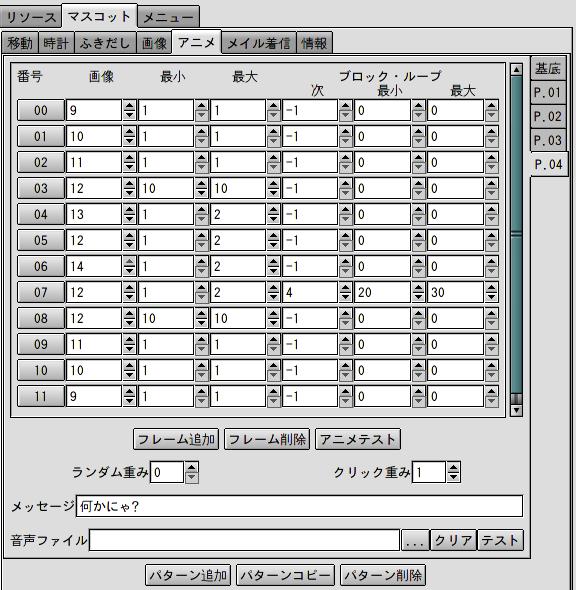Switch to ふきだし tab
The image size is (576, 590).
pyautogui.click(x=105, y=43)
